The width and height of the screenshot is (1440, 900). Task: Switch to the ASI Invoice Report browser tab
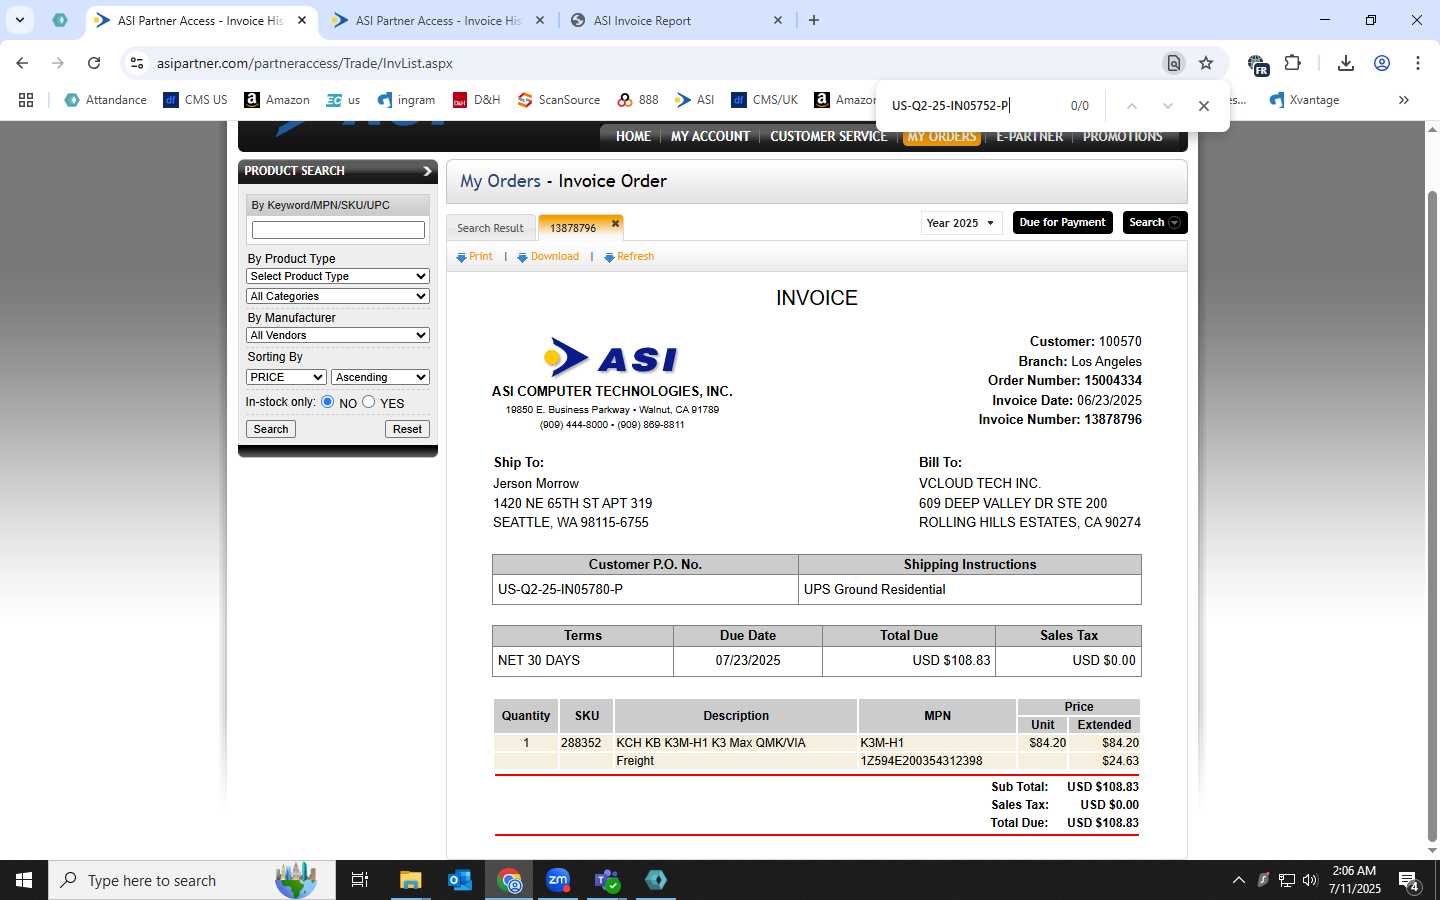tap(677, 20)
